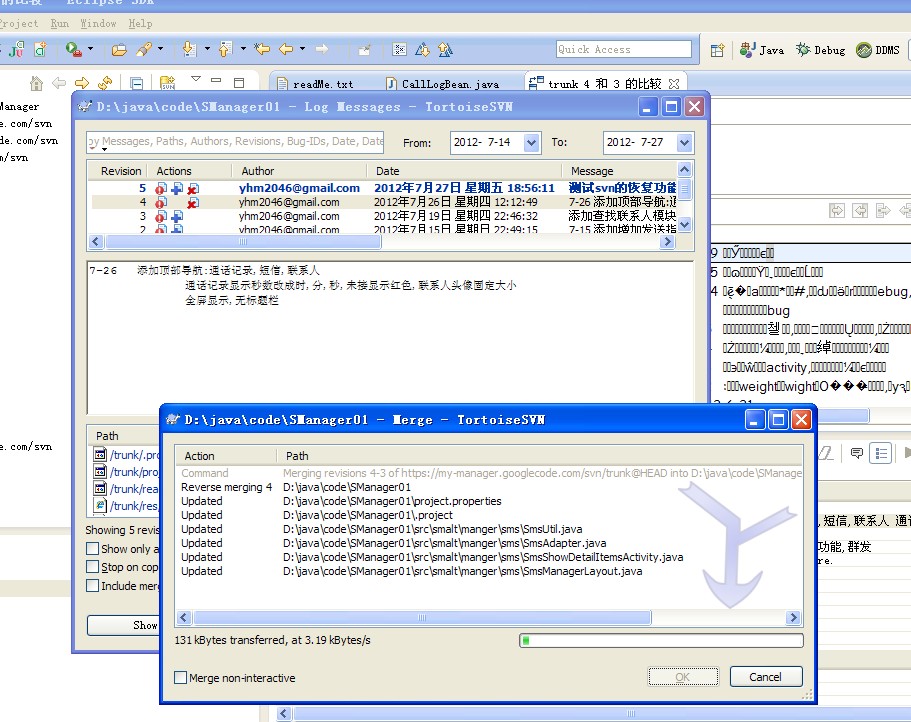Click the open folder icon in Eclipse toolbar
Screen dimensions: 911x722
[x=119, y=50]
